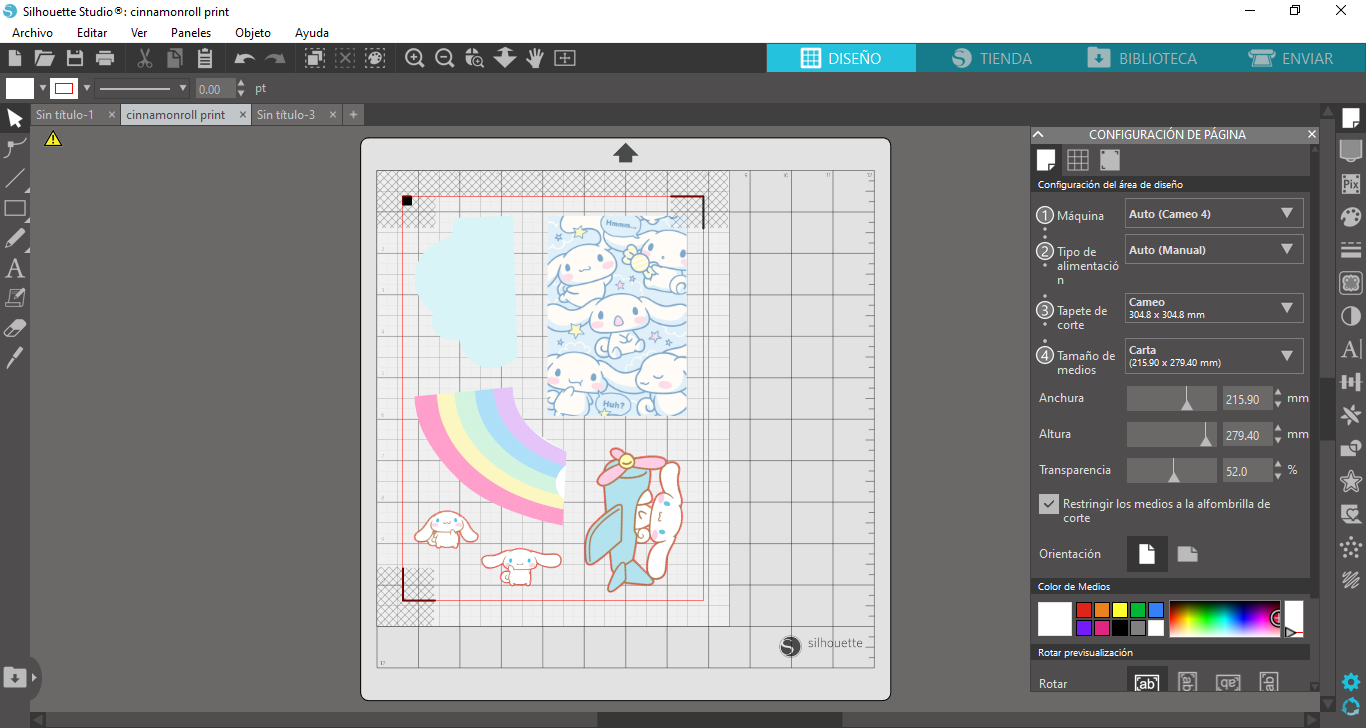
Task: Open the Pix panel icon
Action: pos(1351,184)
